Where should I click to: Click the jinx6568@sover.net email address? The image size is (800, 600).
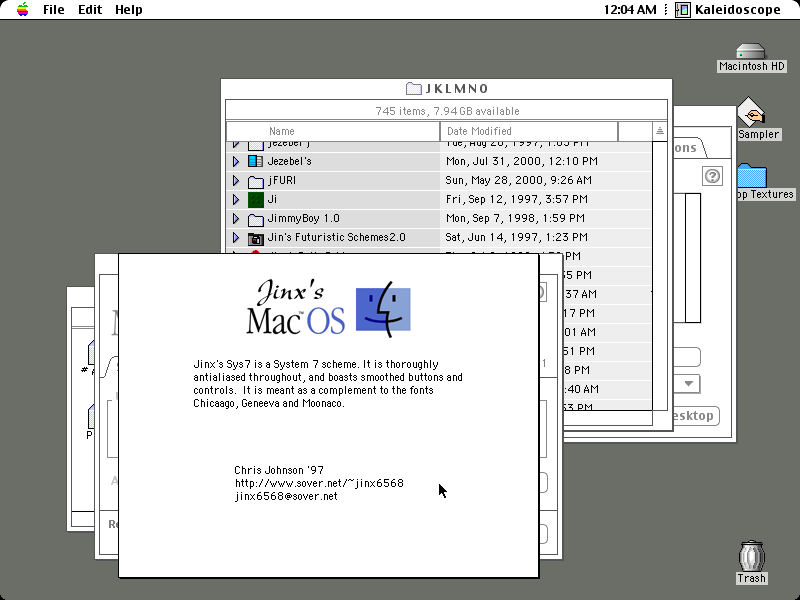point(286,496)
